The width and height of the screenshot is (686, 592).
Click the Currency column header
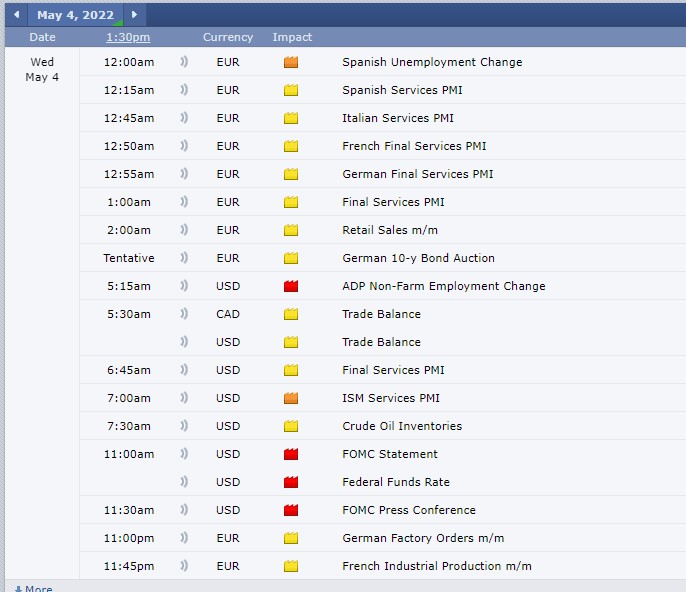click(228, 37)
